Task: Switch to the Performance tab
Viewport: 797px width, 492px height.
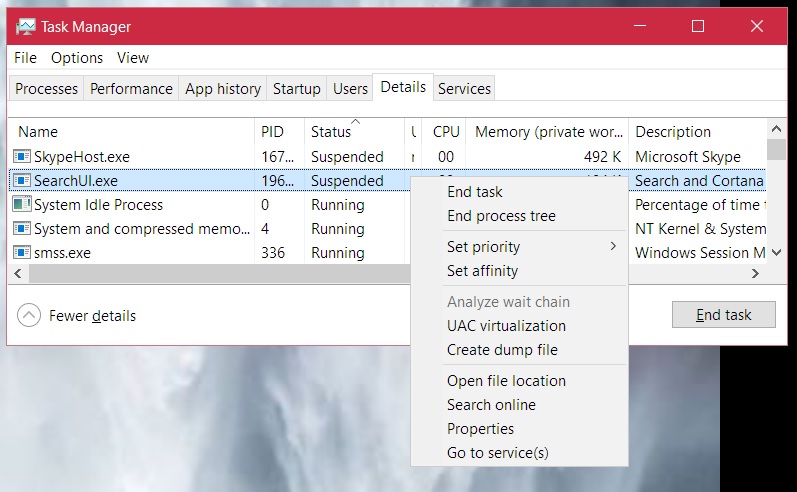Action: pos(131,88)
